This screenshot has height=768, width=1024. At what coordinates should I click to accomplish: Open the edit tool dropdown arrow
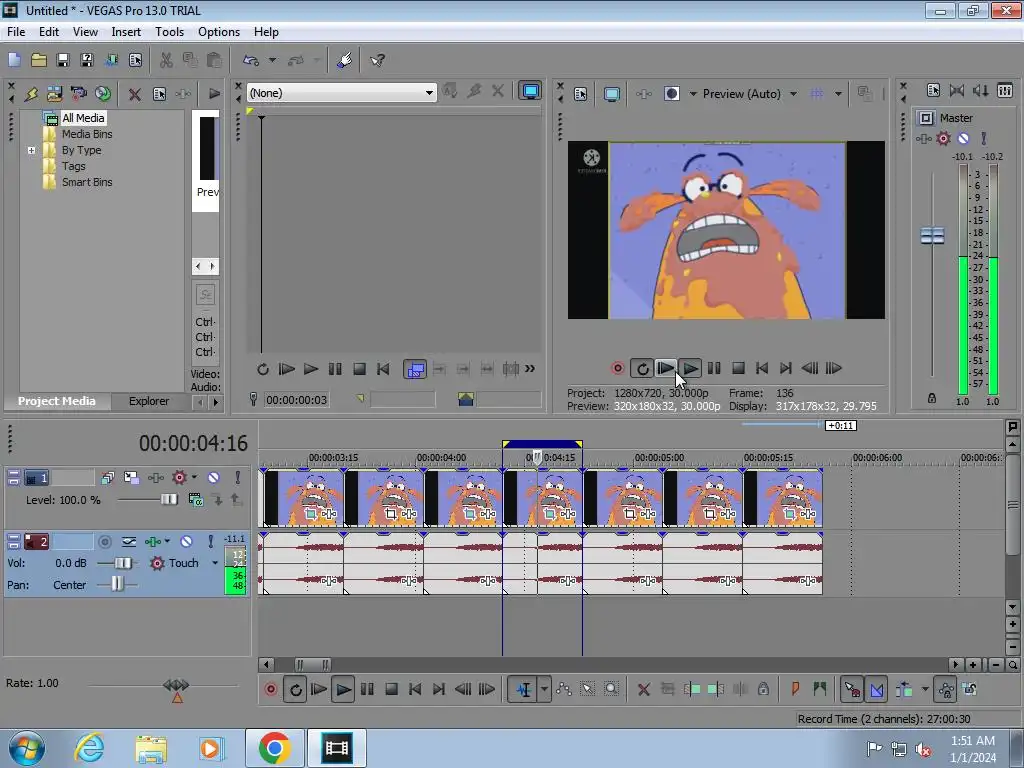544,689
